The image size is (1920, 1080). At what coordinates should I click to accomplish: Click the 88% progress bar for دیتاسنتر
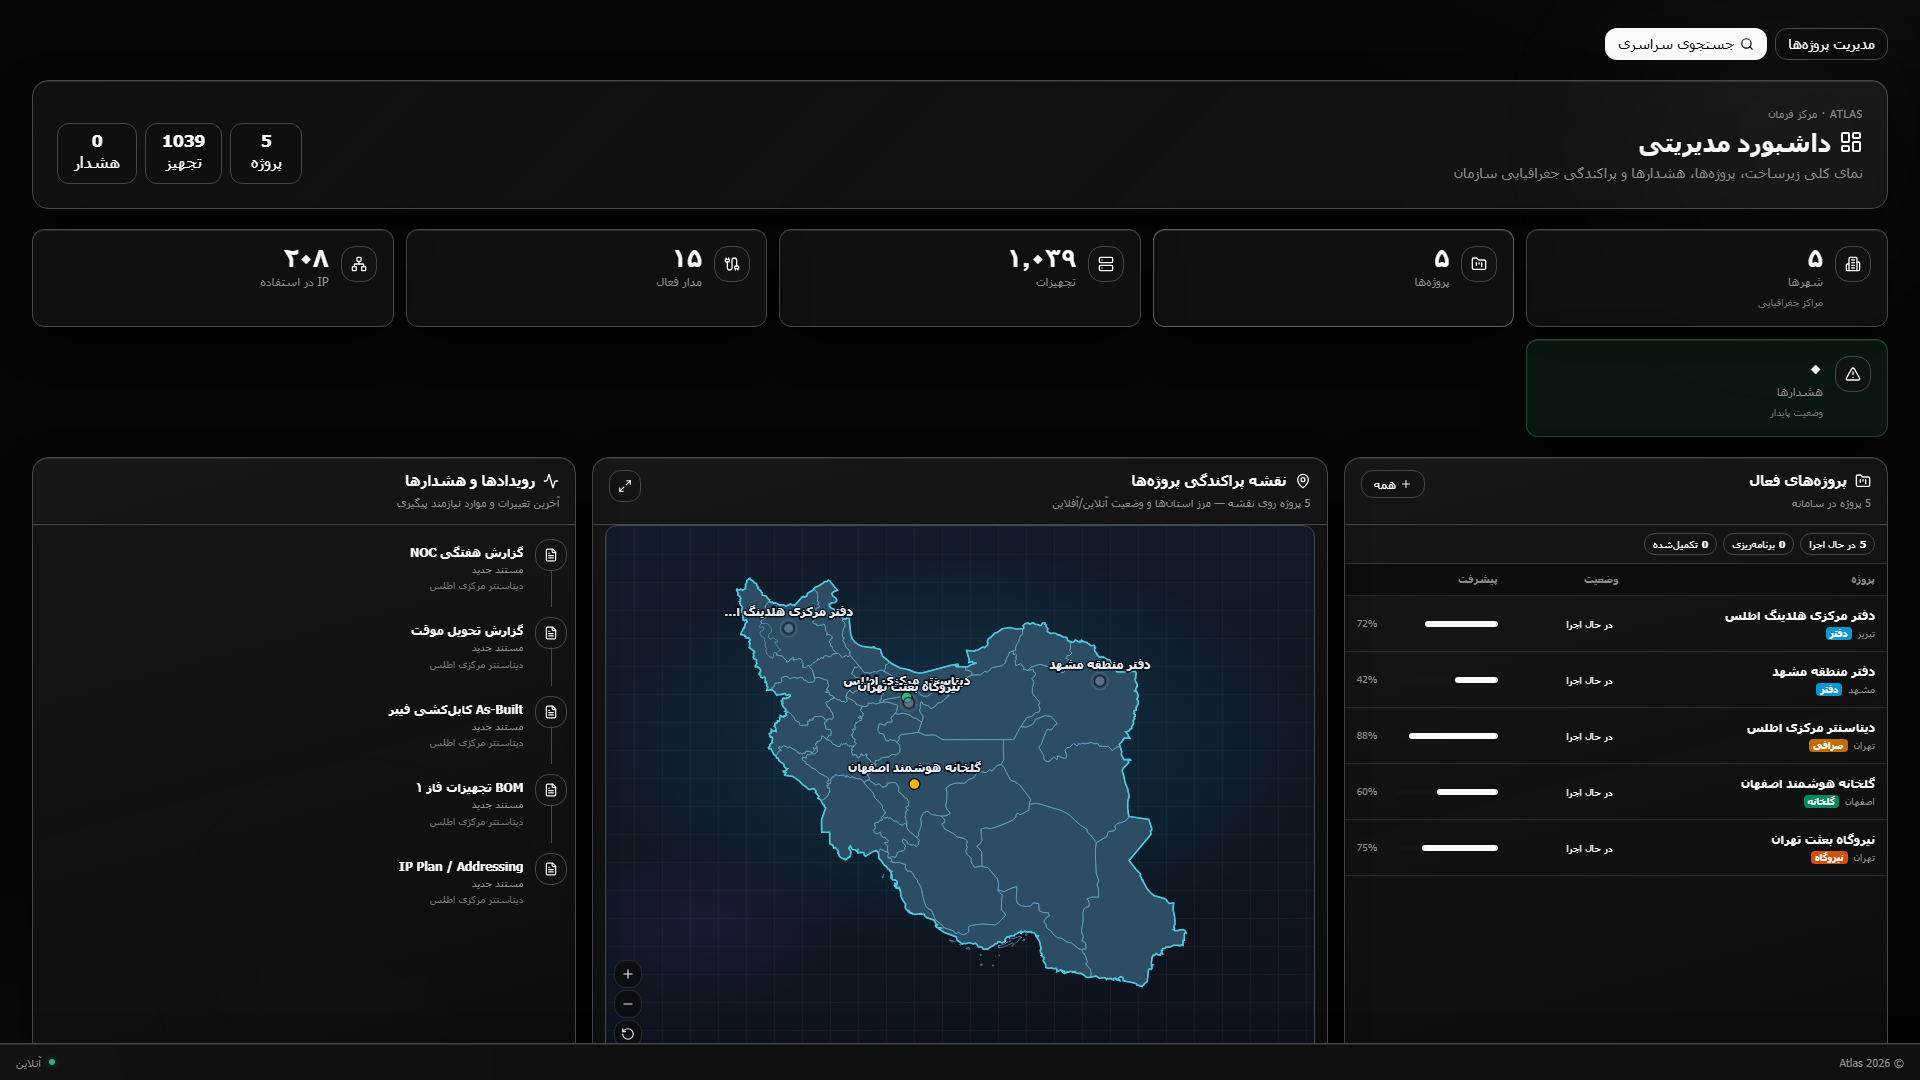(1453, 736)
